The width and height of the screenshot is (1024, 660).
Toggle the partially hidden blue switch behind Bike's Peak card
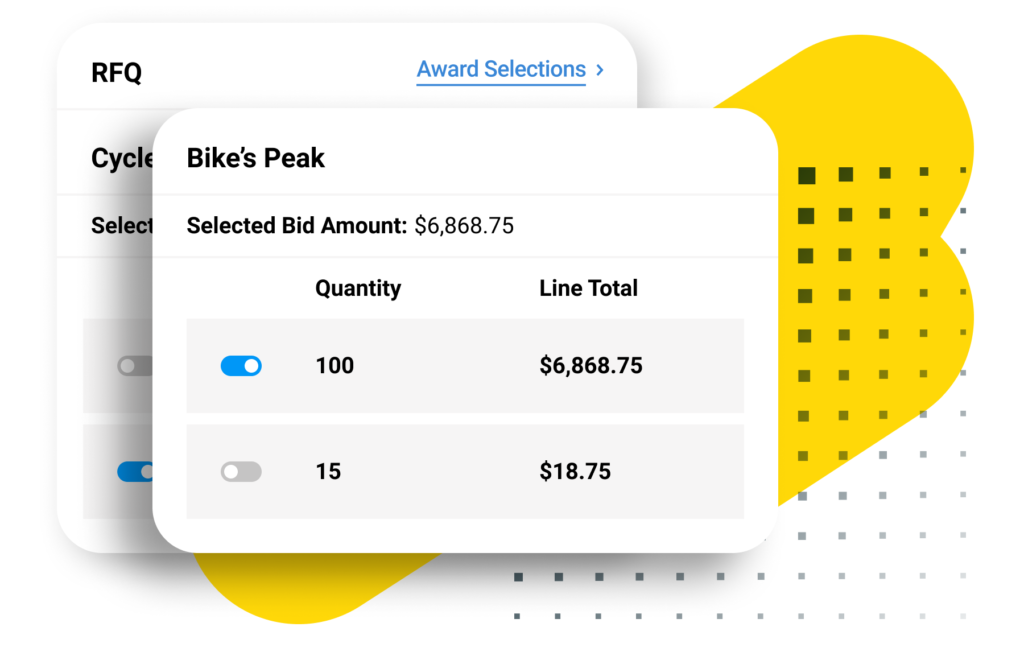click(135, 471)
